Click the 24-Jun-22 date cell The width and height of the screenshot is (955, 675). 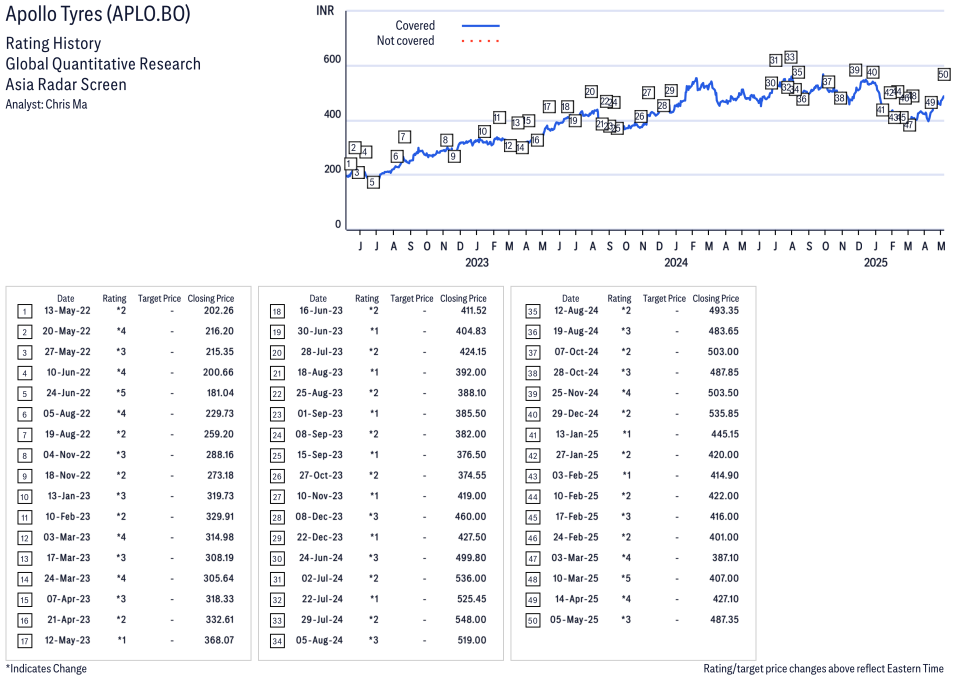point(68,393)
